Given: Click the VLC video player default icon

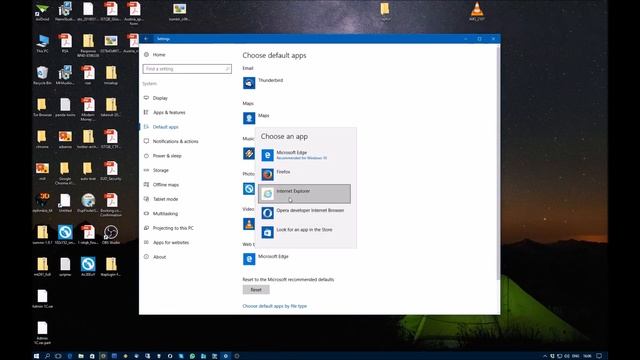Looking at the screenshot, I should (249, 224).
